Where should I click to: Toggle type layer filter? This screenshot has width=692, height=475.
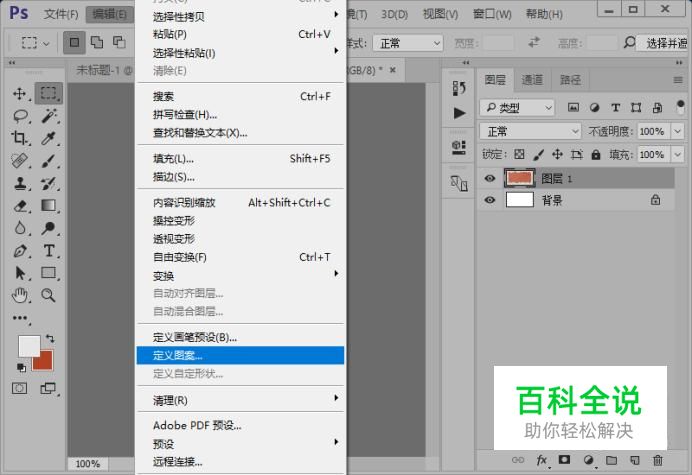click(615, 107)
